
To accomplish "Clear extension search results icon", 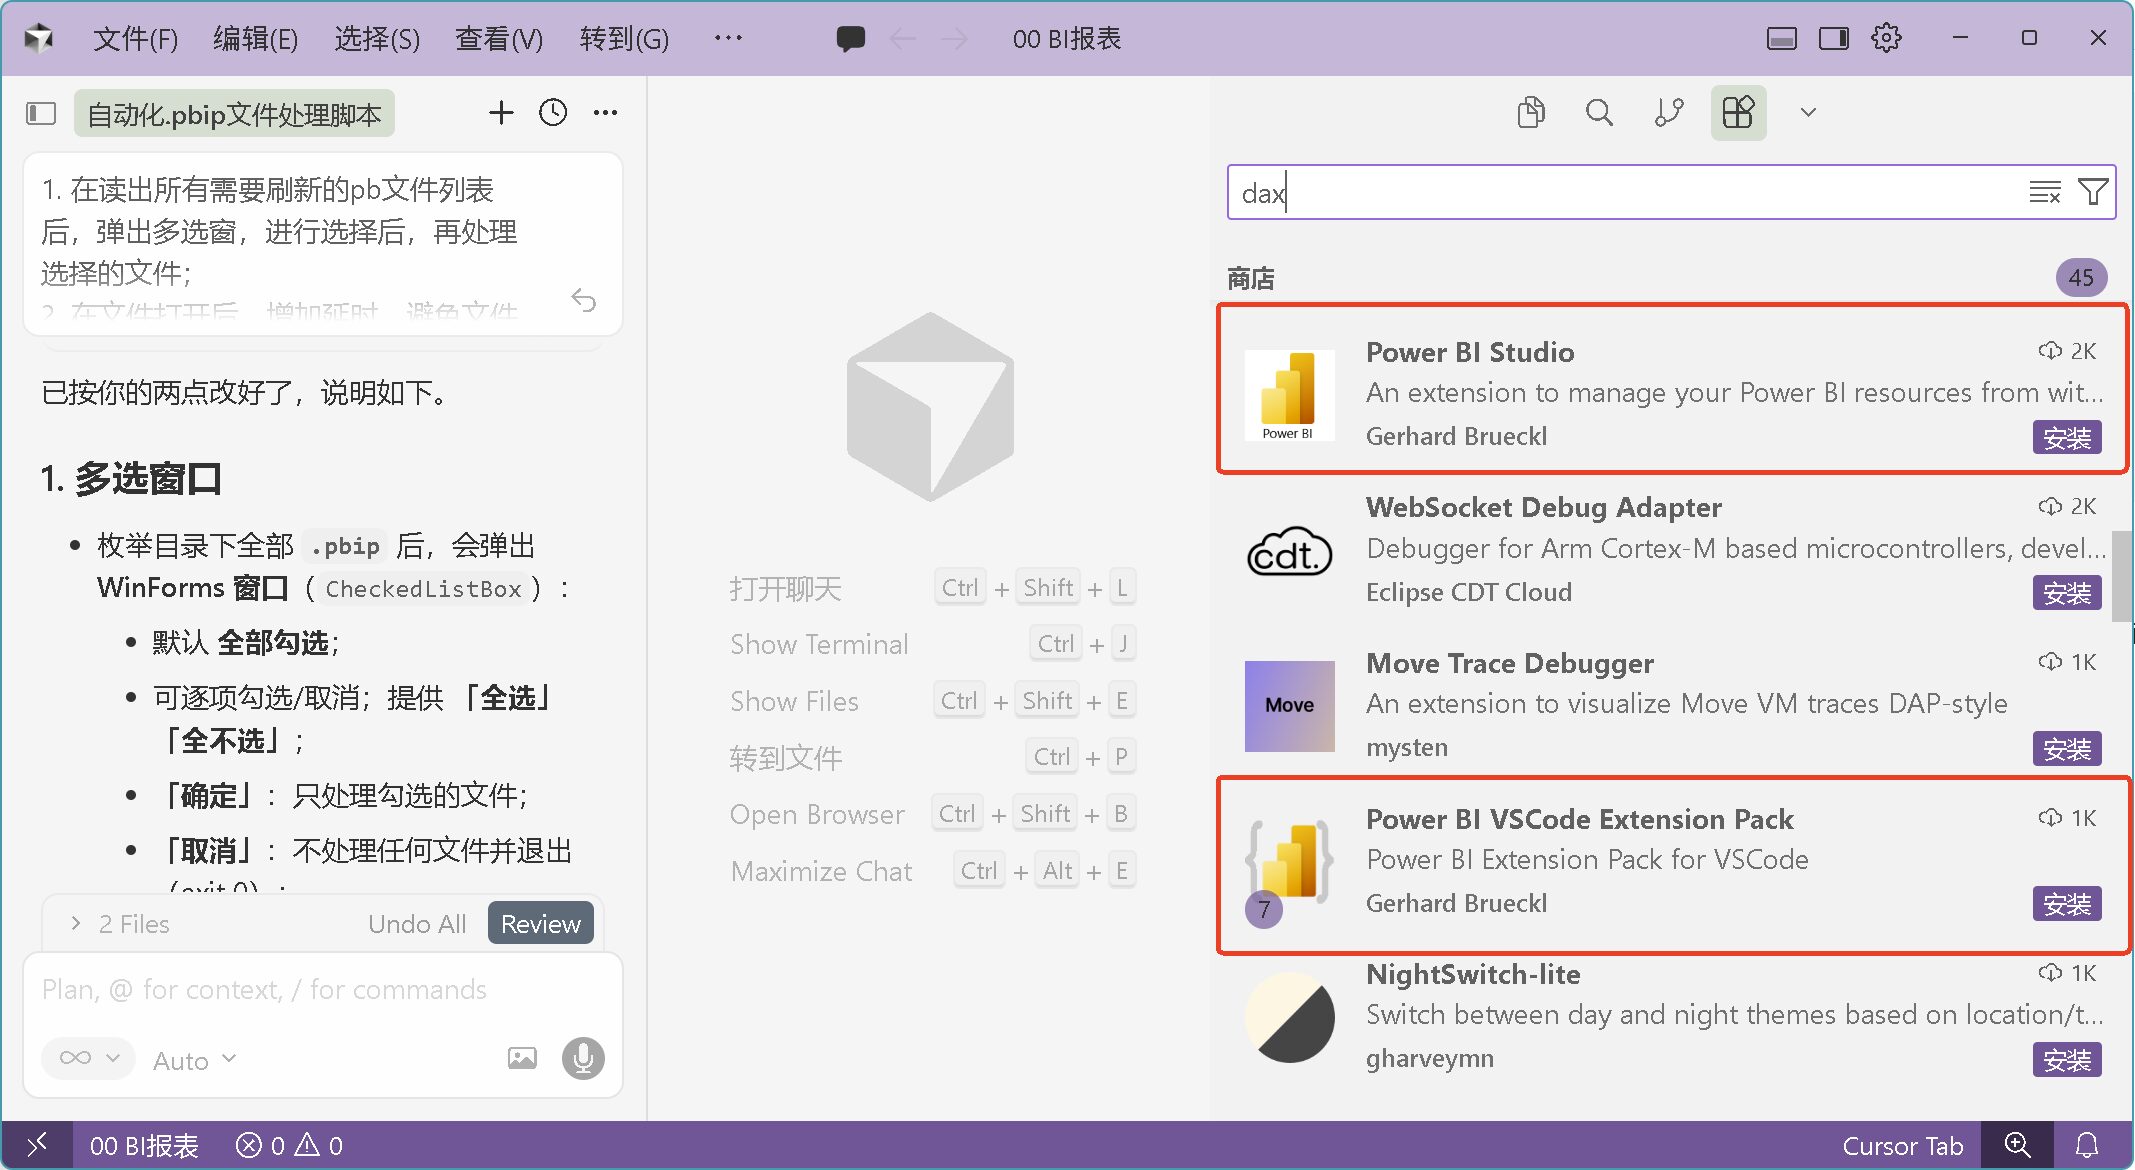I will pyautogui.click(x=2045, y=192).
